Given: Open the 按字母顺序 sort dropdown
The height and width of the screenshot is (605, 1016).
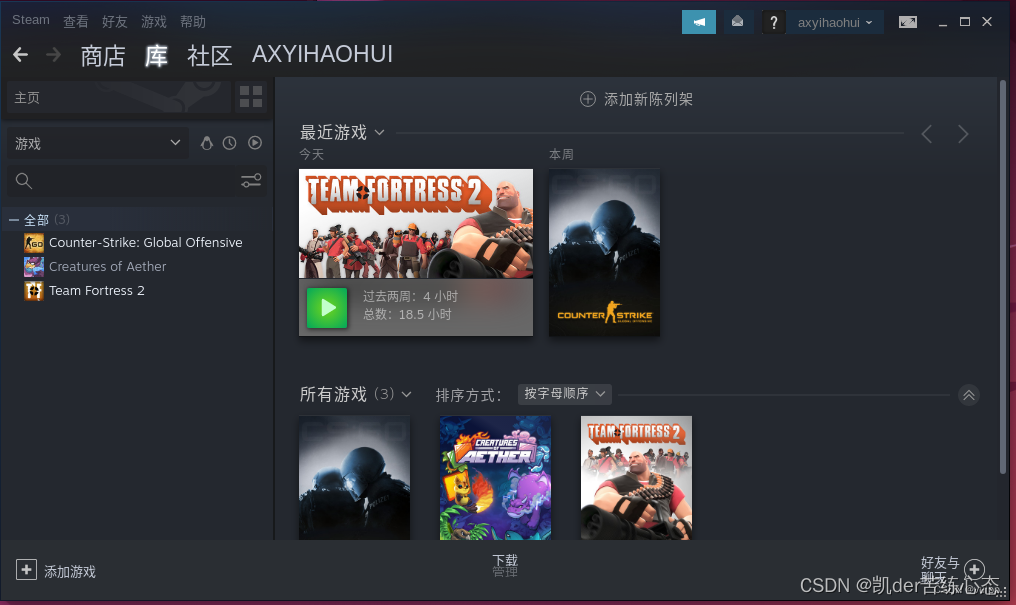Looking at the screenshot, I should click(x=564, y=394).
